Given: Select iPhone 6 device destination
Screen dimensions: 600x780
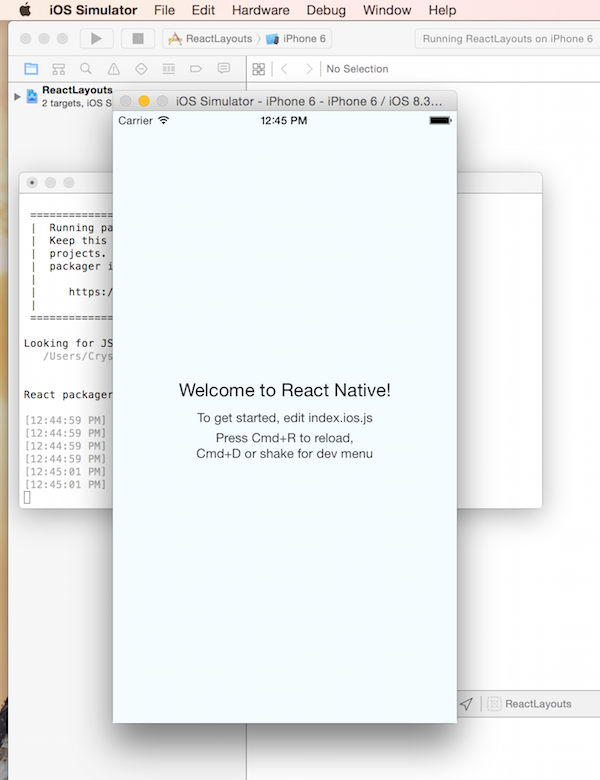Looking at the screenshot, I should click(296, 39).
